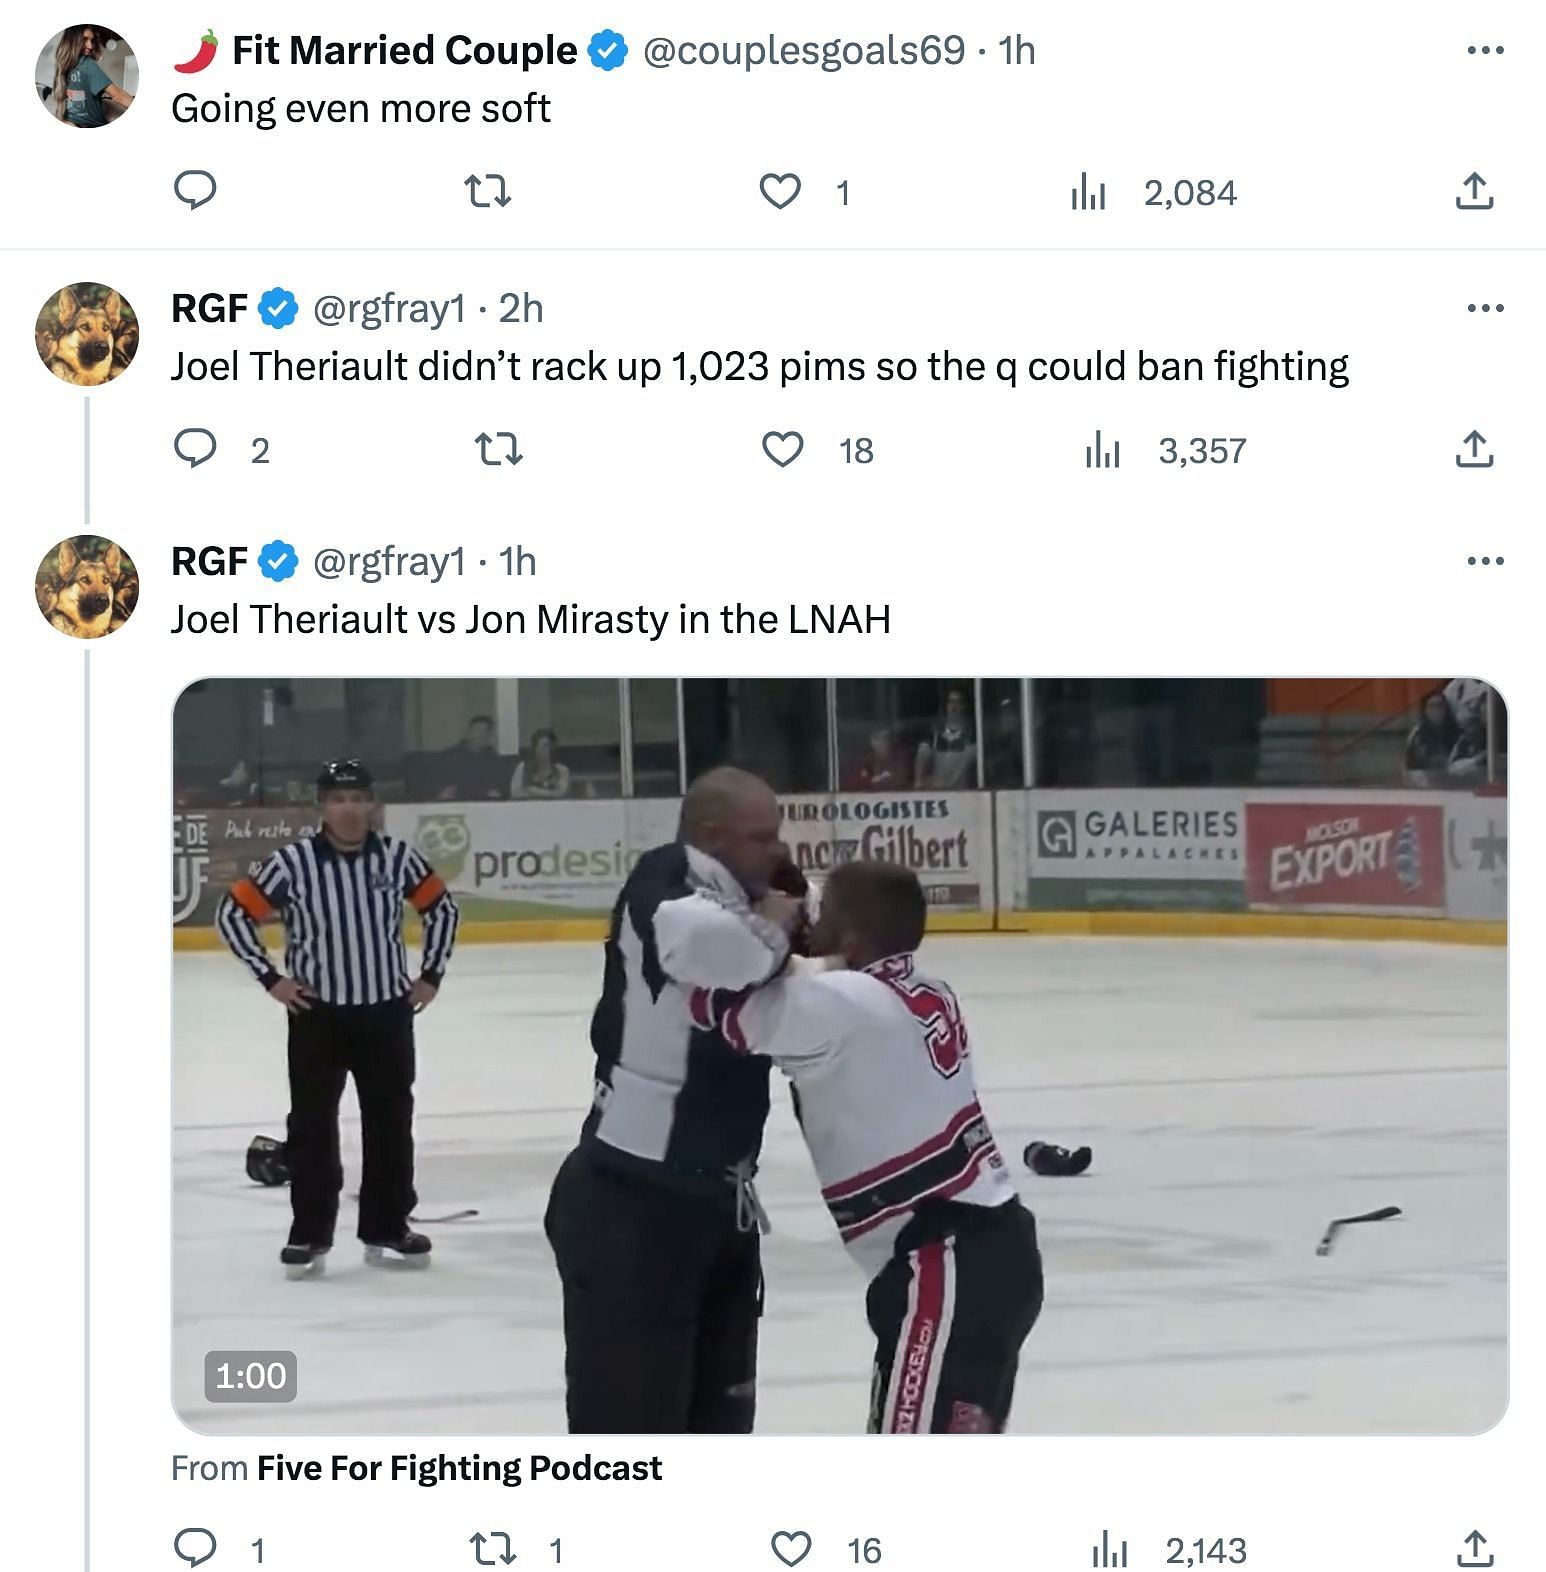The height and width of the screenshot is (1572, 1546).
Task: Like the "Going even more soft" tweet
Action: tap(781, 191)
